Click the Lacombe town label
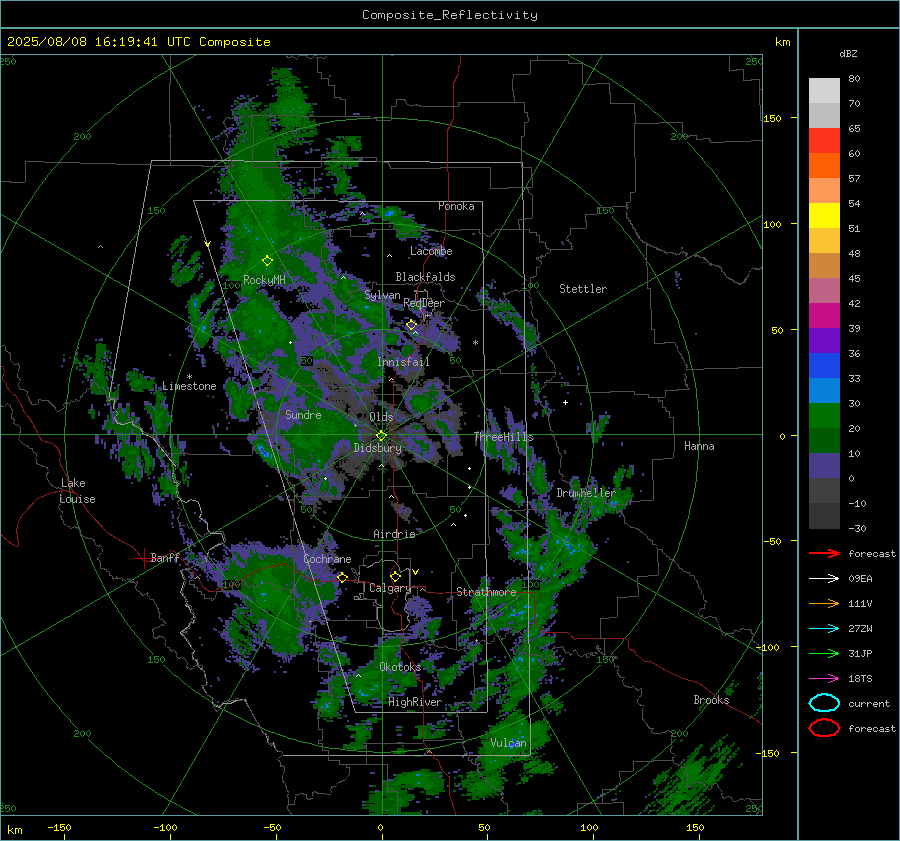This screenshot has width=900, height=841. pyautogui.click(x=431, y=251)
